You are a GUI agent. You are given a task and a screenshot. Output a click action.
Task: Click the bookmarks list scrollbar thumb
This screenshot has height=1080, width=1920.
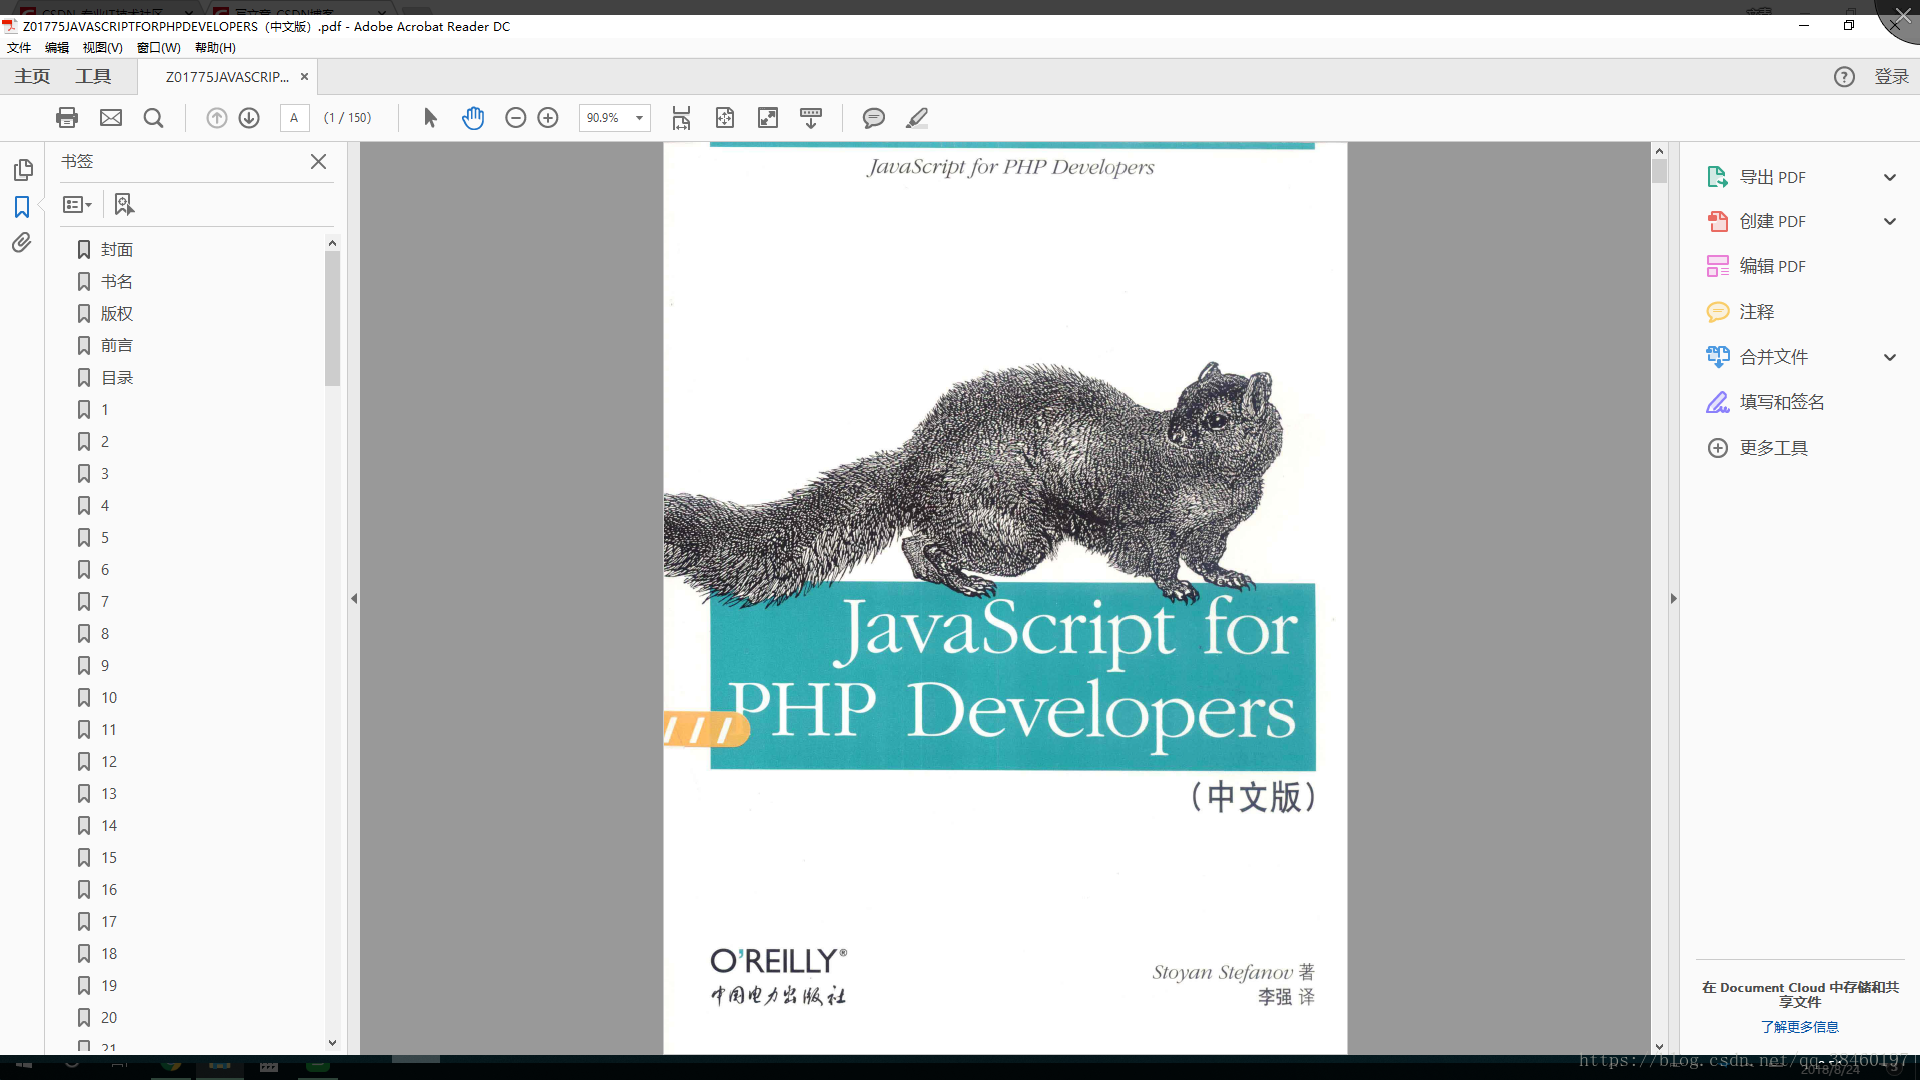pos(332,318)
